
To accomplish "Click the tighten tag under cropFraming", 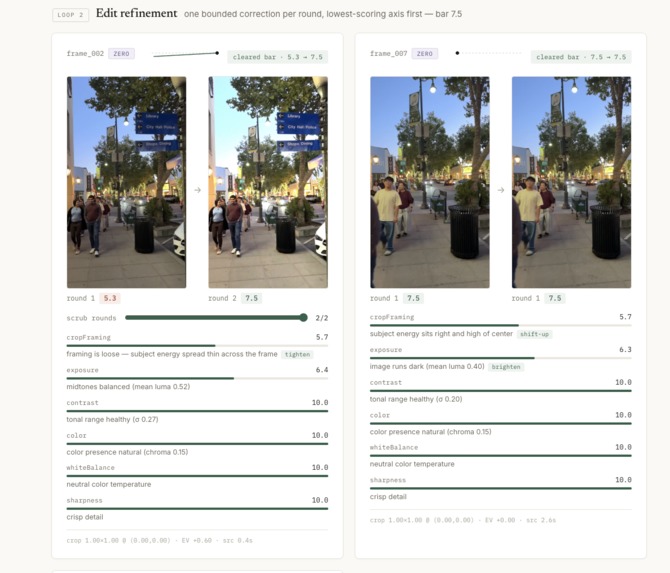I will tap(297, 355).
